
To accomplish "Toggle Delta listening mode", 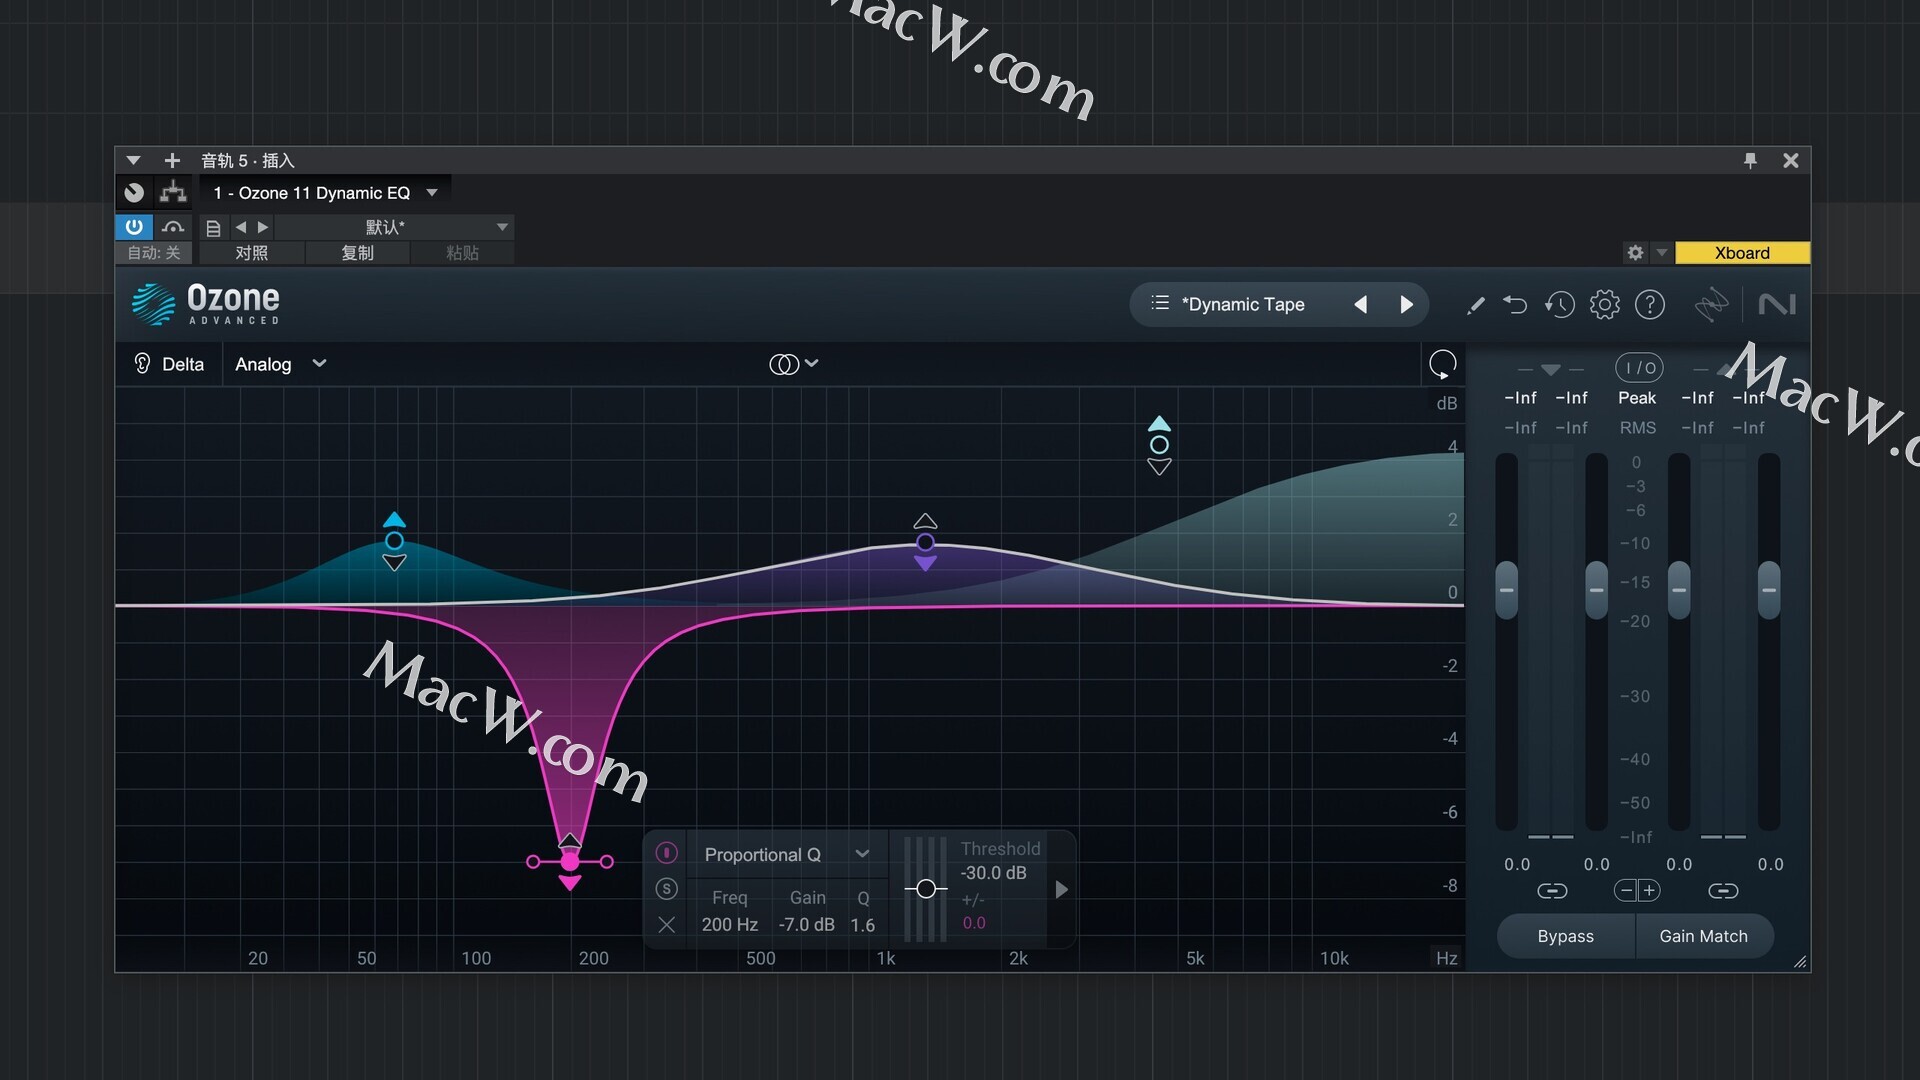I will pos(169,364).
